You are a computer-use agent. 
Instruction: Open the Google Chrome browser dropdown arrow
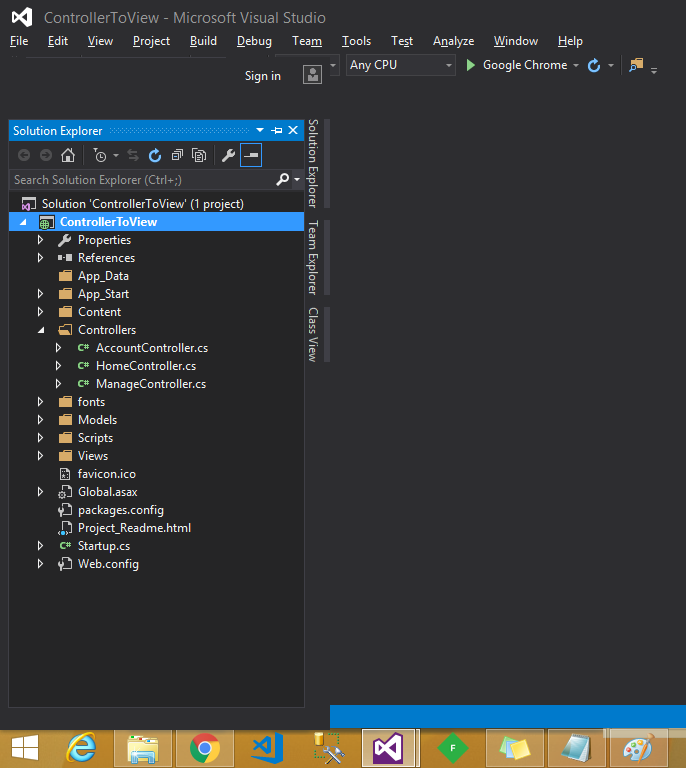[x=576, y=65]
